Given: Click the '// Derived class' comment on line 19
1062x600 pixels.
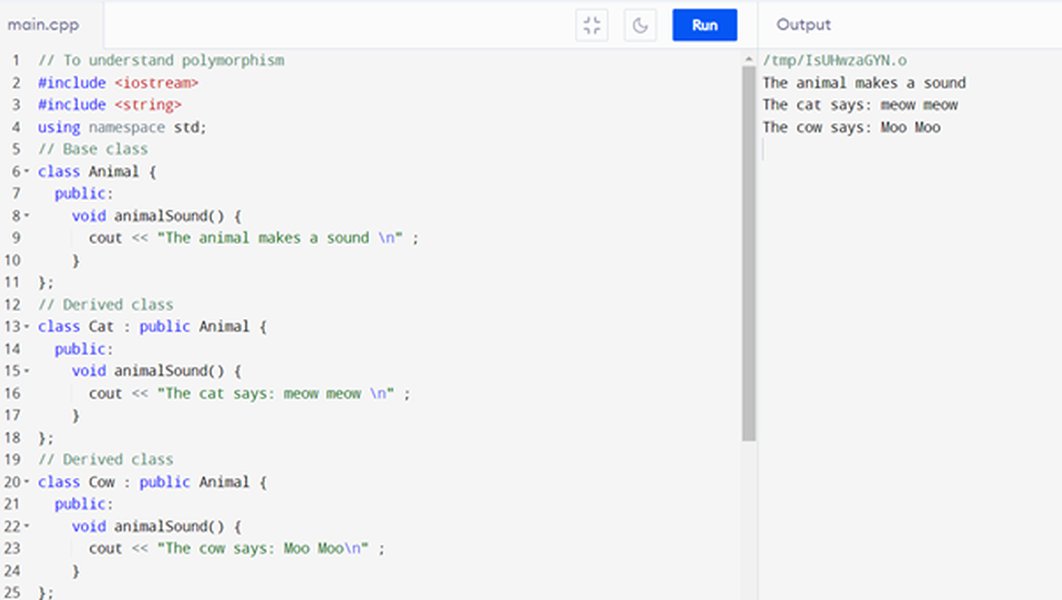Looking at the screenshot, I should (x=106, y=459).
